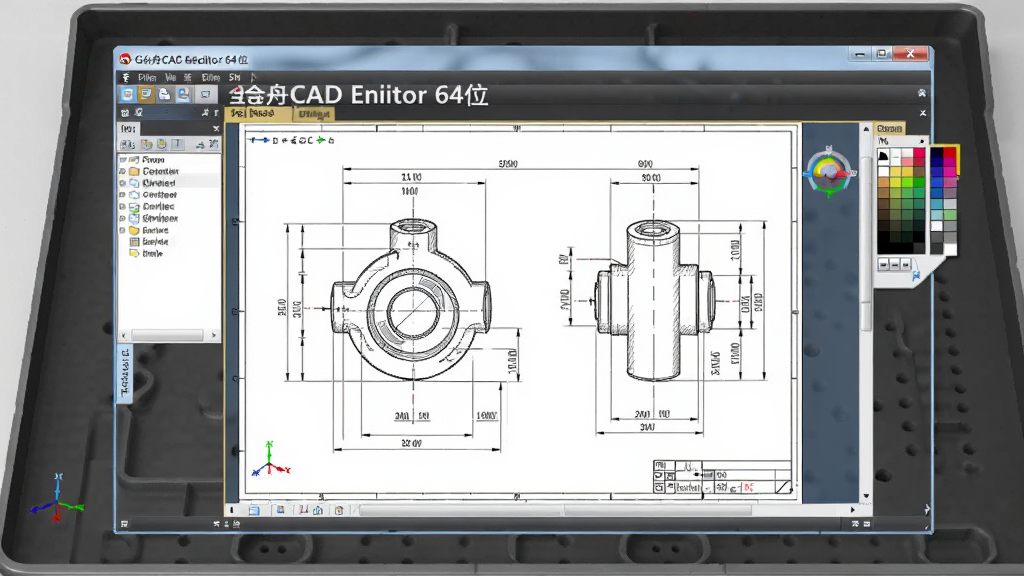1024x576 pixels.
Task: Click the red app icon in the title bar
Action: click(x=125, y=59)
